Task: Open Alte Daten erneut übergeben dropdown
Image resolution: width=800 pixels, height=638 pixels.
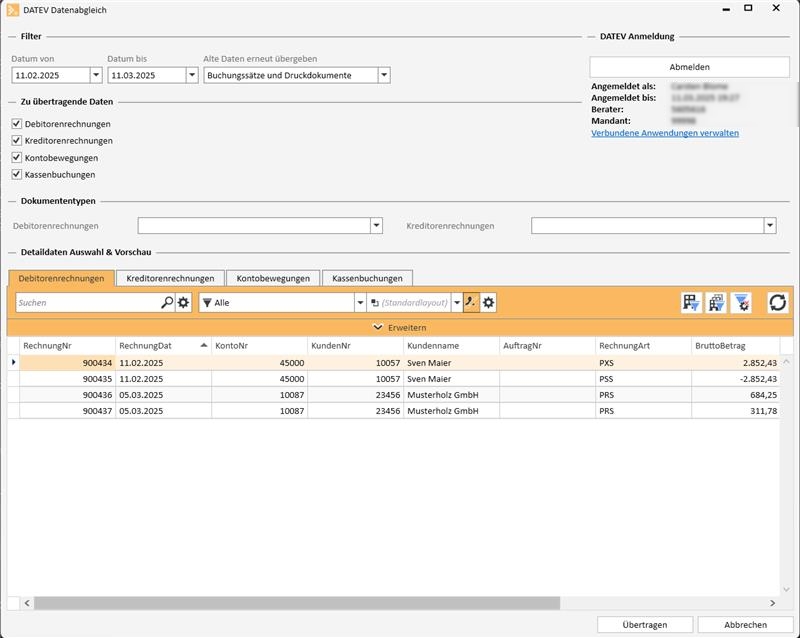Action: click(x=384, y=75)
